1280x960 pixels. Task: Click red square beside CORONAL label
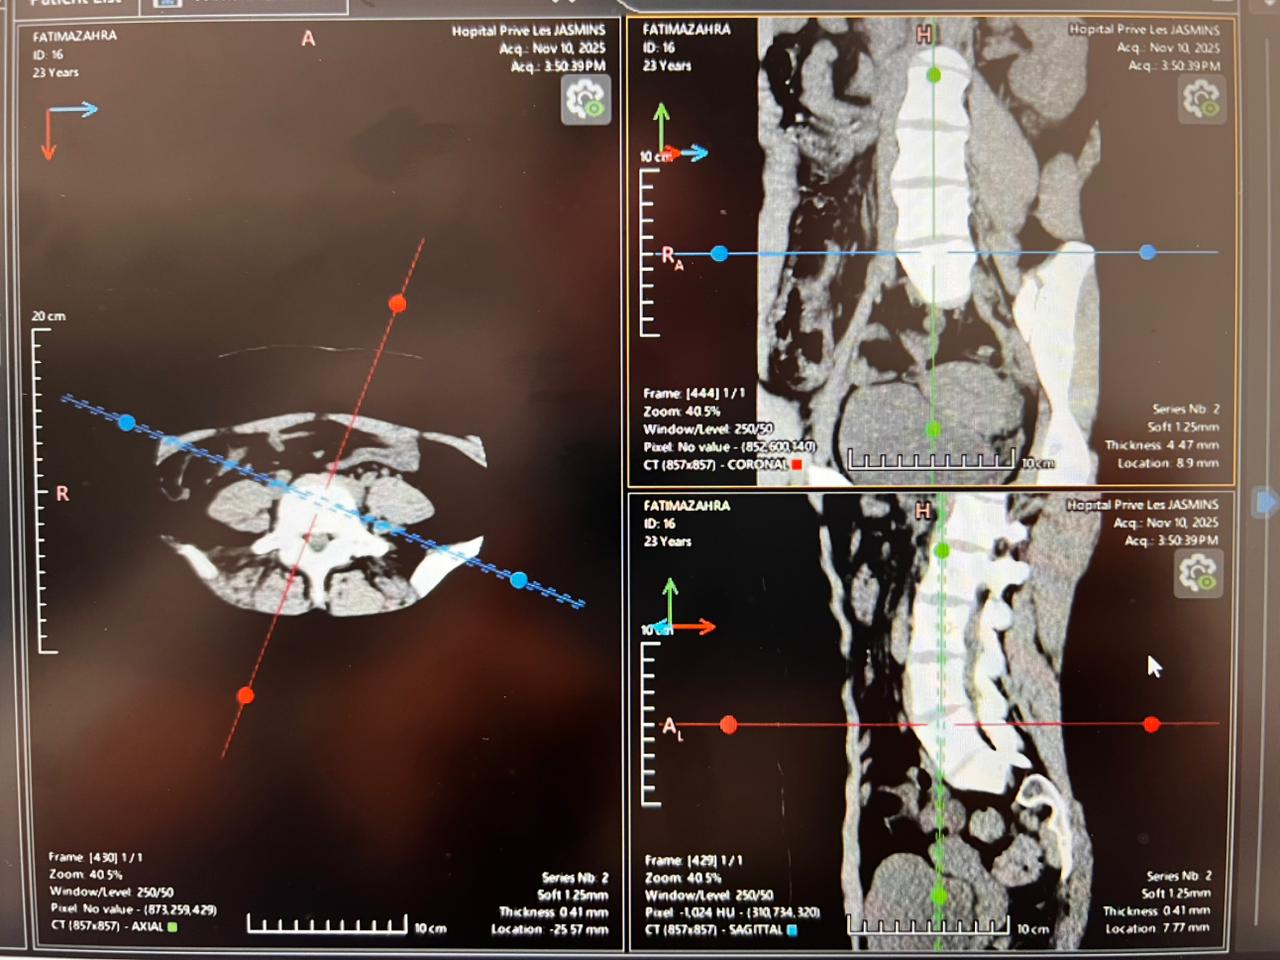click(797, 464)
